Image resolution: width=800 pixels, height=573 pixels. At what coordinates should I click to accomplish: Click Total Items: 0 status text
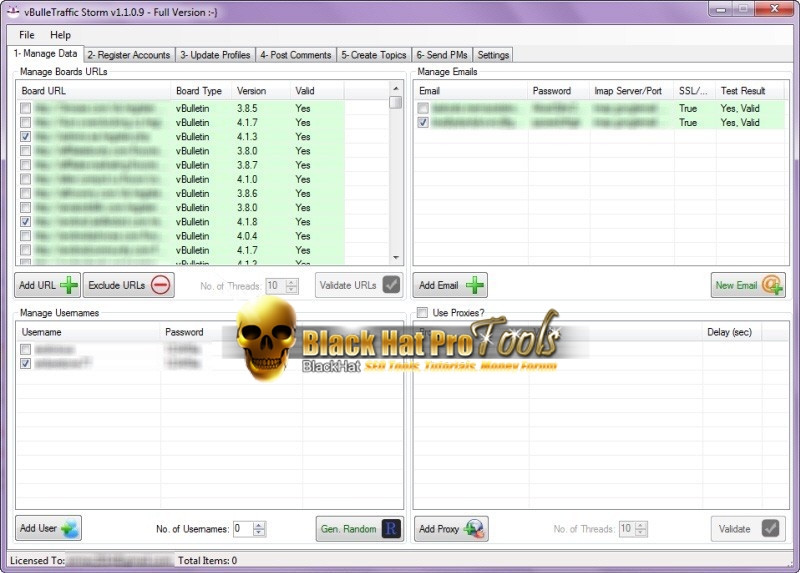coord(207,560)
